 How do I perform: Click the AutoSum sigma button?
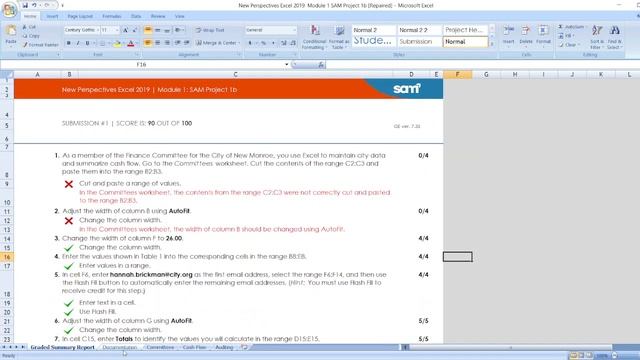(571, 27)
